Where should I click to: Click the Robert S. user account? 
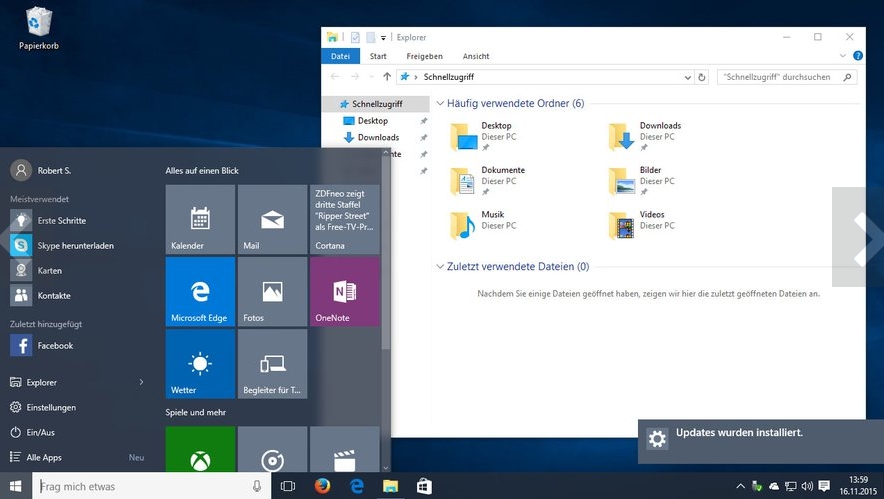point(41,170)
